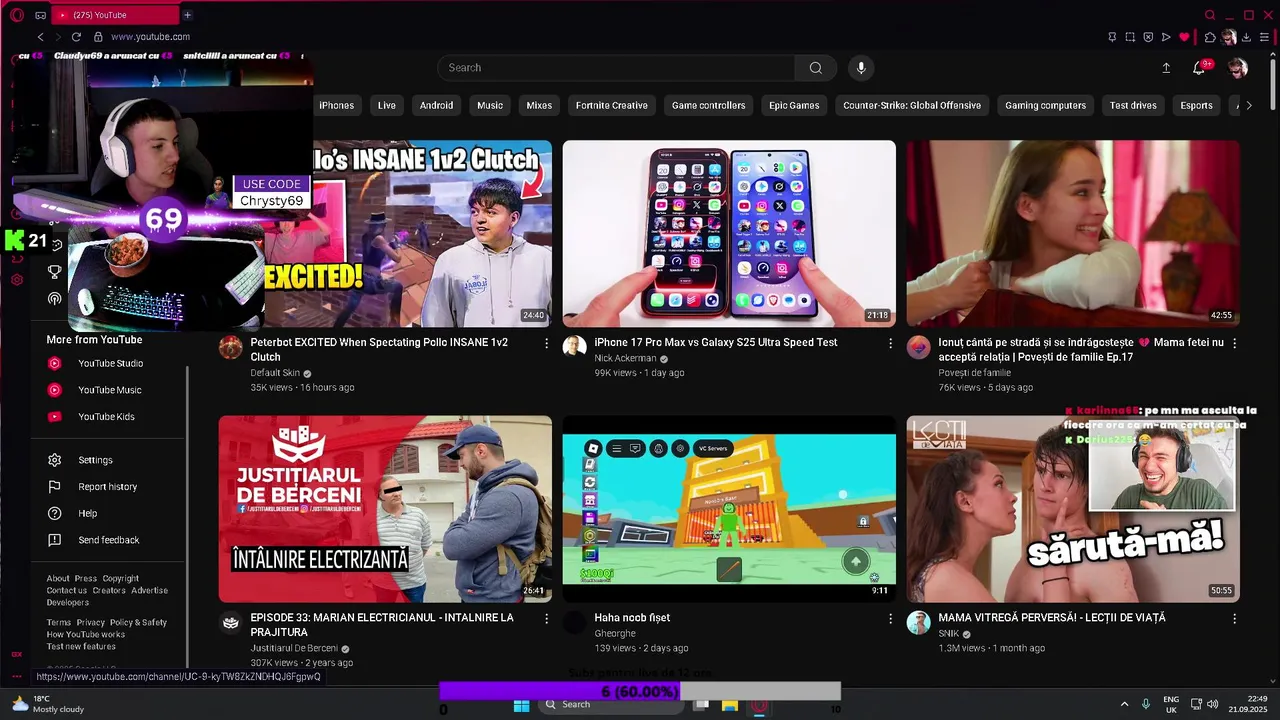
Task: Open Opera easy setup sliders icon
Action: (x=1264, y=37)
